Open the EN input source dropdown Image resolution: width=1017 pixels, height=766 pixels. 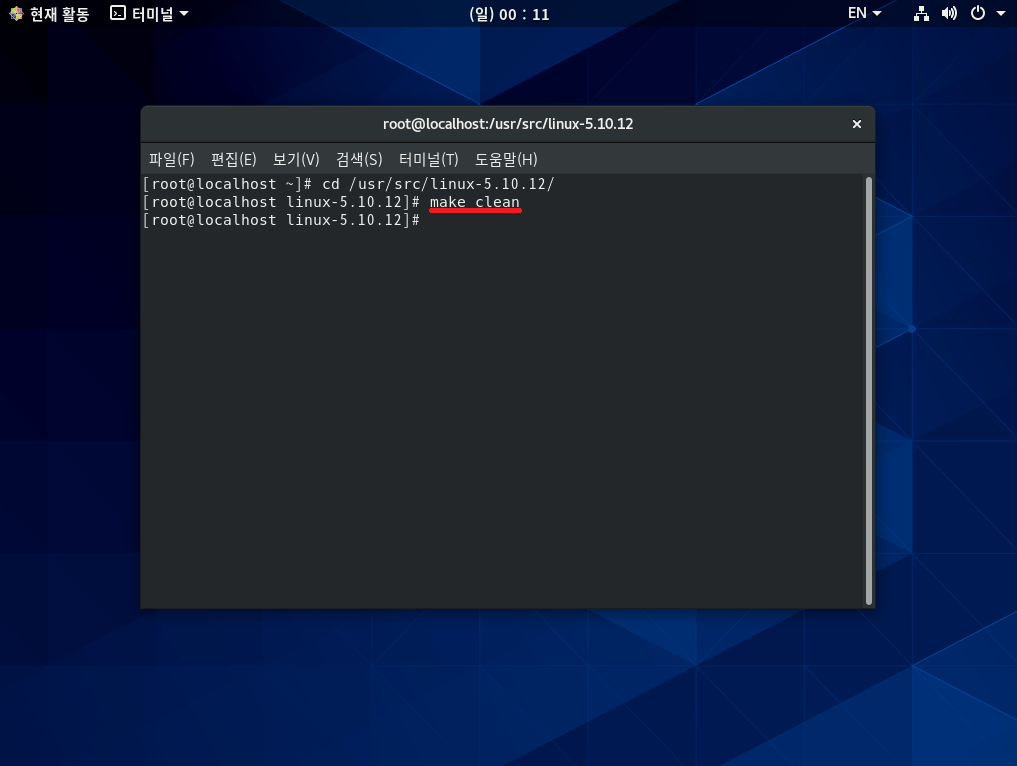pyautogui.click(x=865, y=14)
